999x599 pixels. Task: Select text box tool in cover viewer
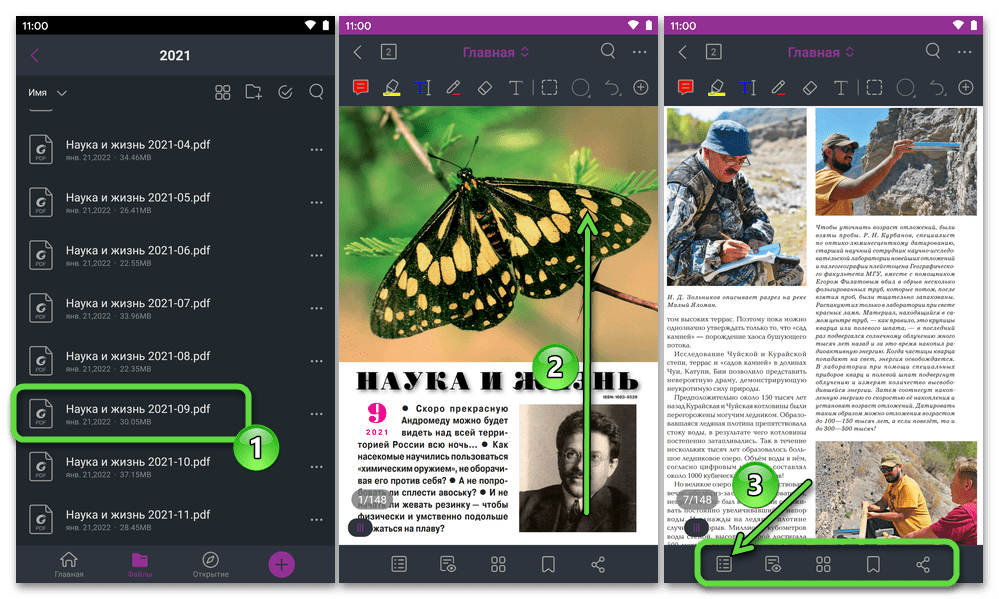coord(515,87)
